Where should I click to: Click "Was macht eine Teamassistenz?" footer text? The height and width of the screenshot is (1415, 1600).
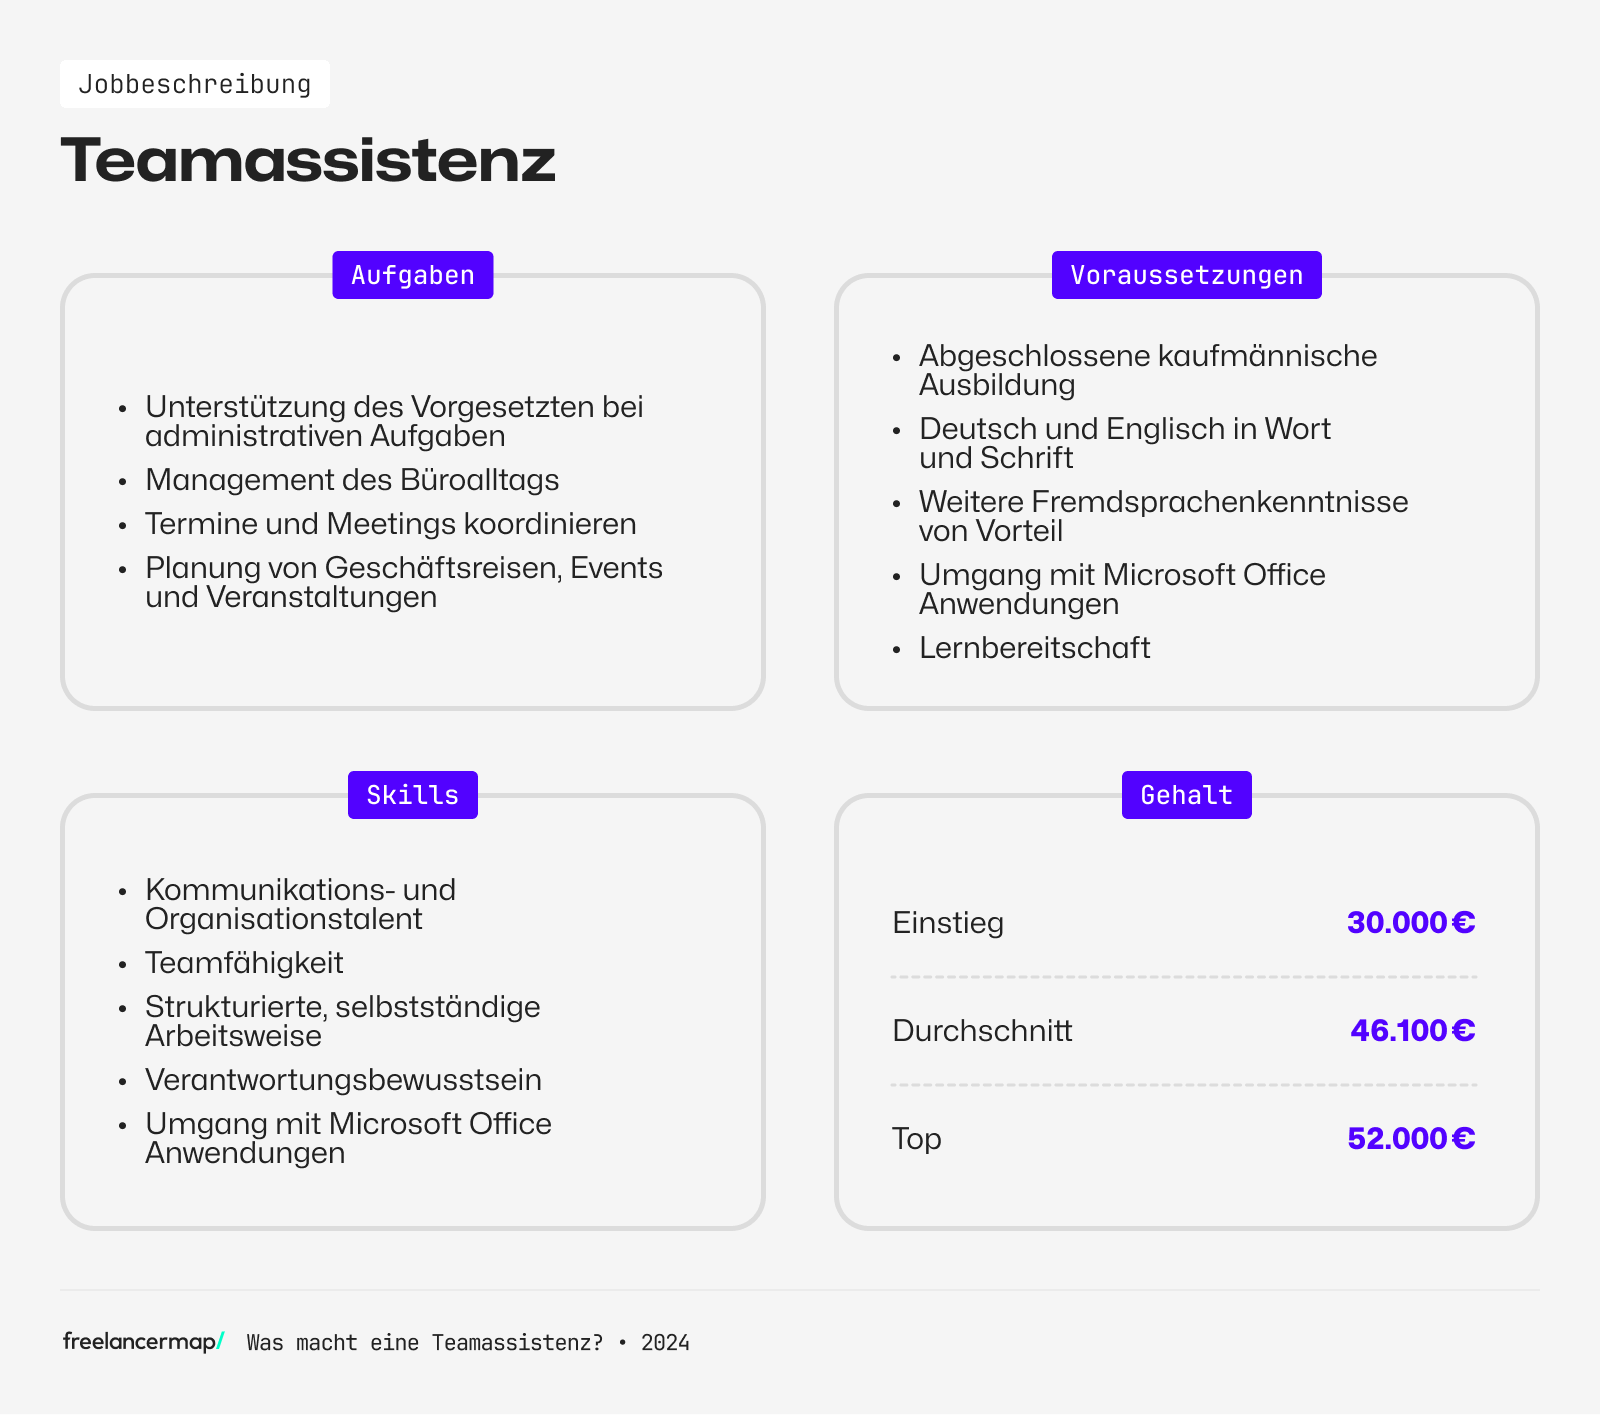point(425,1343)
